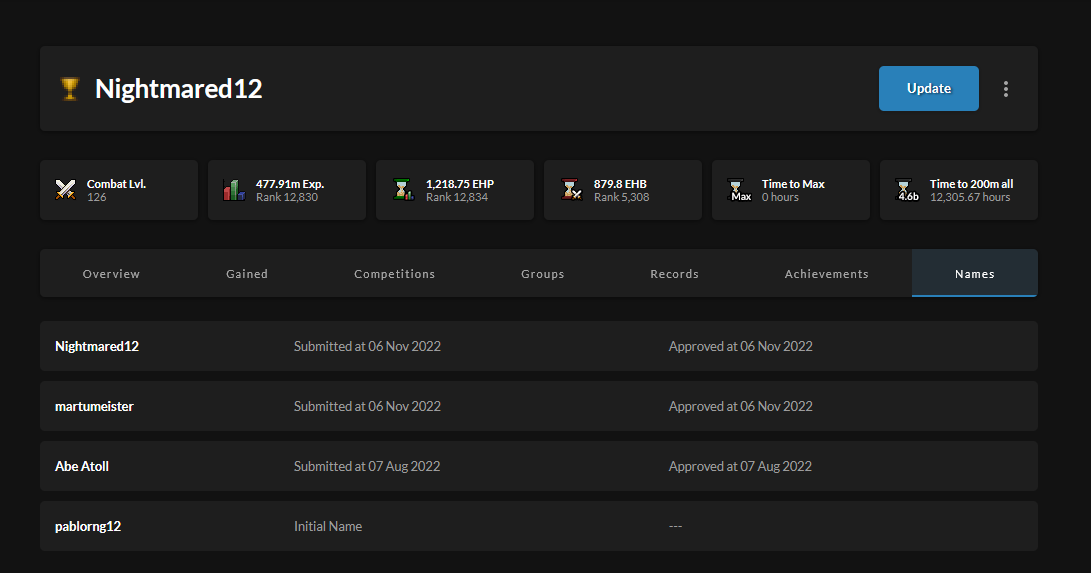
Task: Click the gold trophy icon beside Nightmared12
Action: tap(69, 89)
